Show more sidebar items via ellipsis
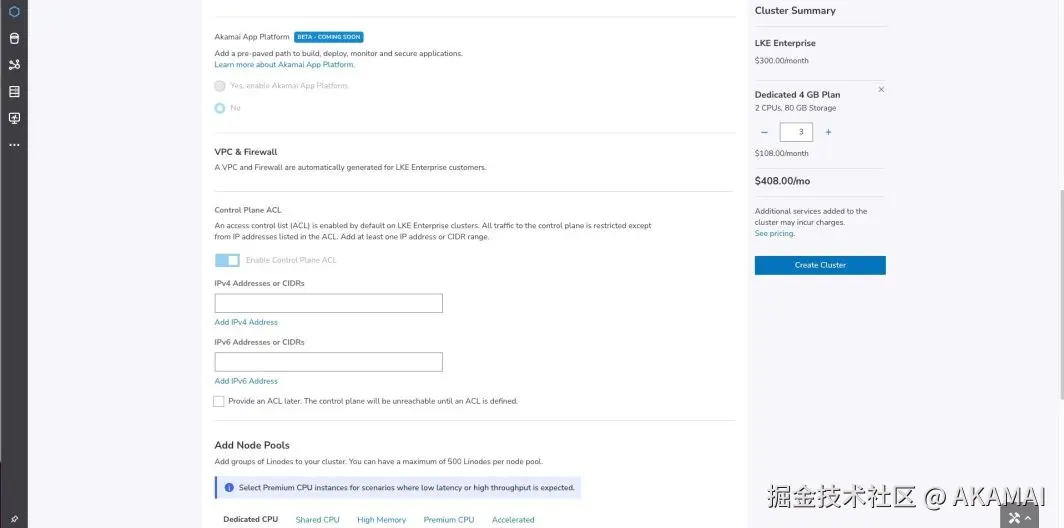1064x528 pixels. [14, 145]
